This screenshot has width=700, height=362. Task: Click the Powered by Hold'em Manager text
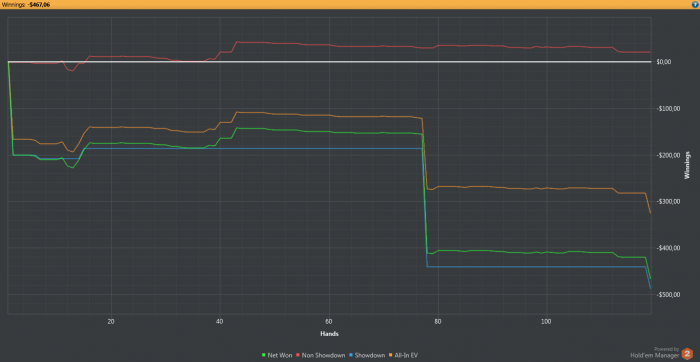654,352
